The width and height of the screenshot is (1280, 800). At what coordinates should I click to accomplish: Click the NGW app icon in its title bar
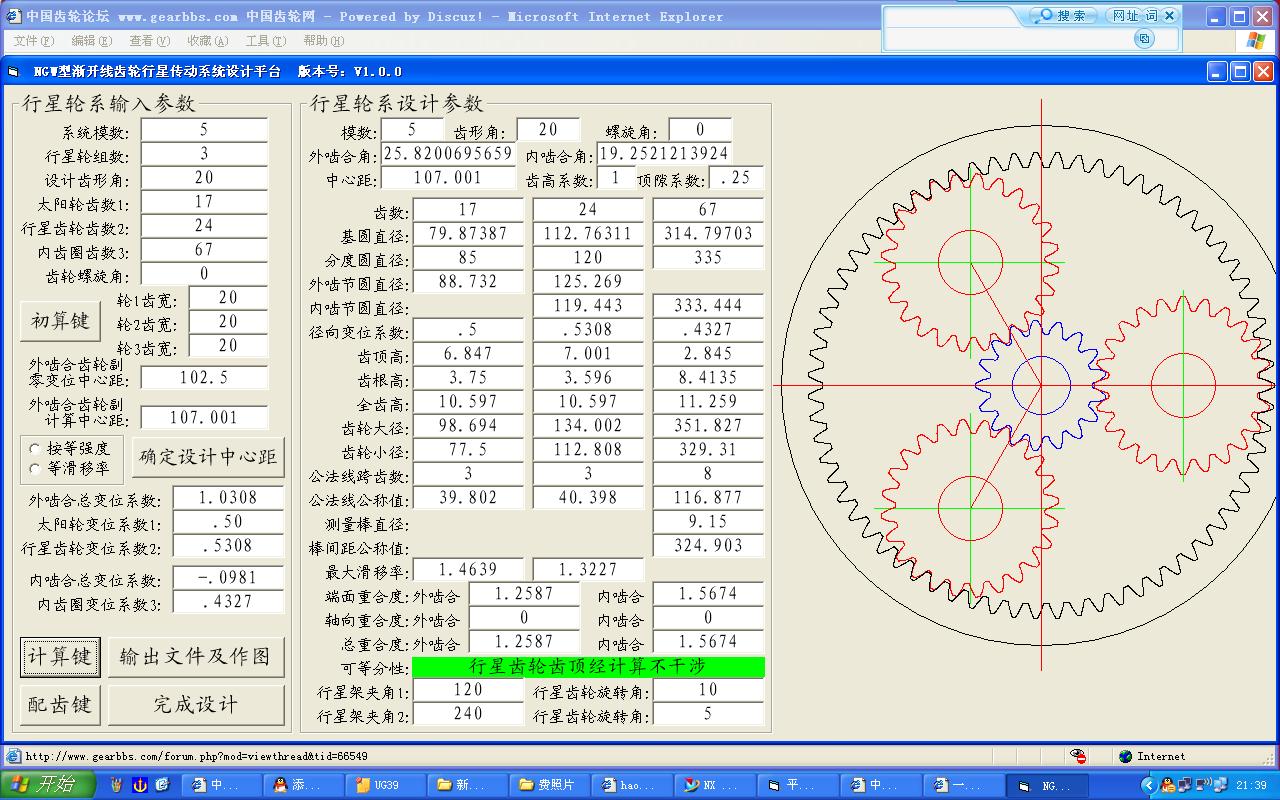pos(14,71)
